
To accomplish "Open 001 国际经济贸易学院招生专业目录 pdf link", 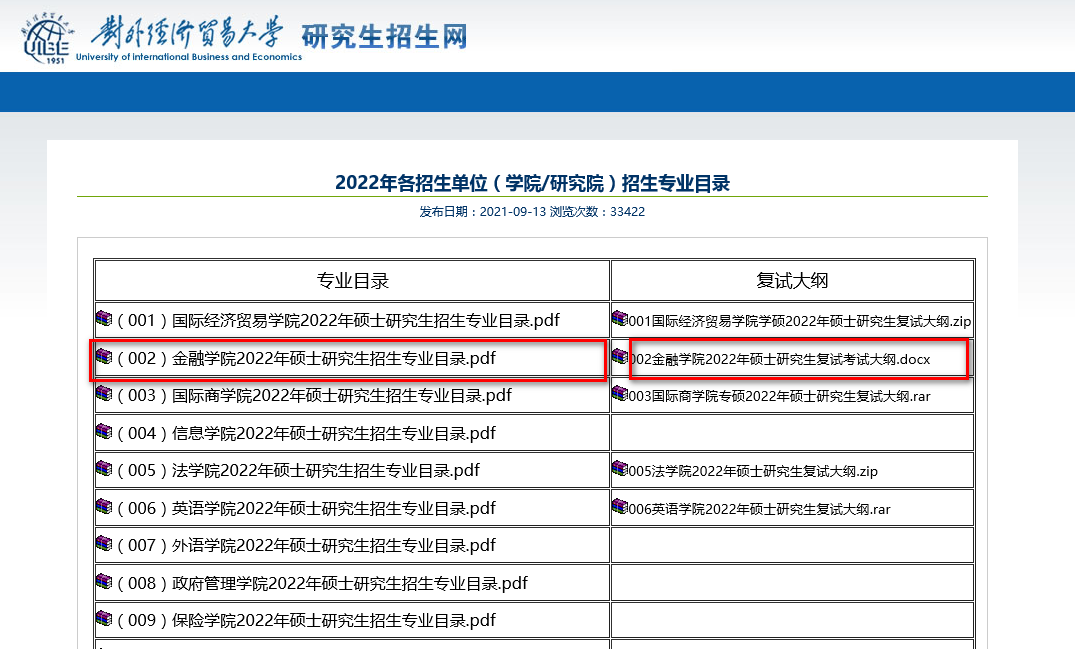I will [x=338, y=321].
